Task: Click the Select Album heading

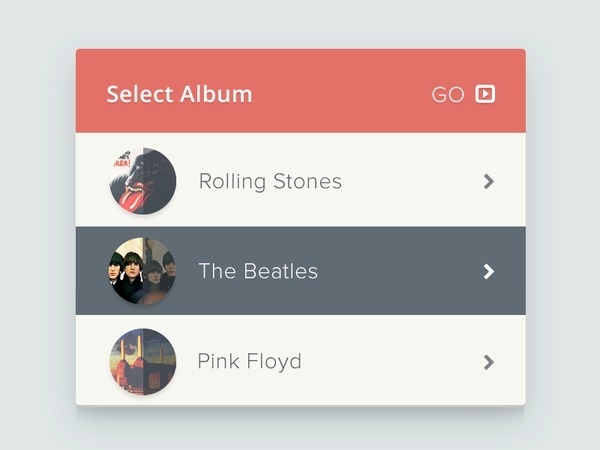Action: (x=179, y=94)
